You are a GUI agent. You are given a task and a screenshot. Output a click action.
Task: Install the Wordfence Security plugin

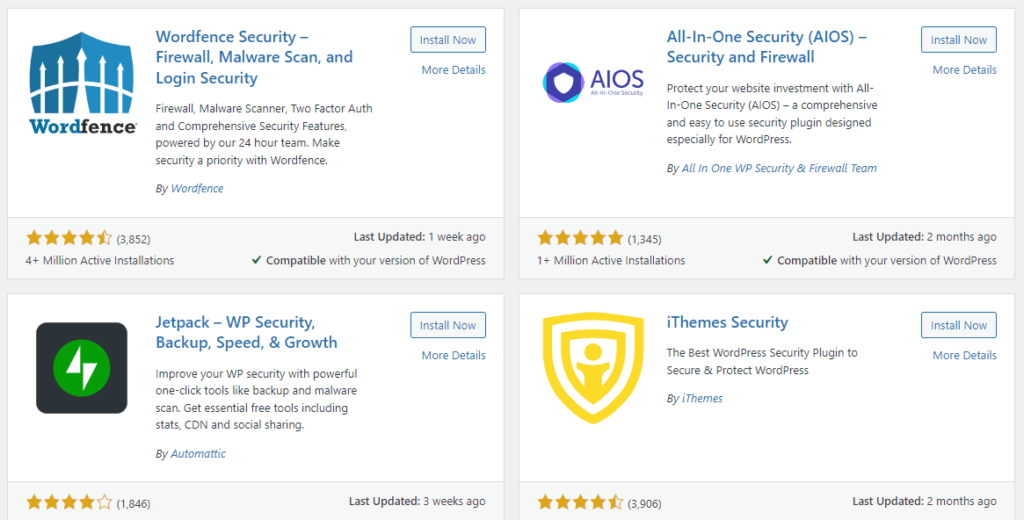pos(448,40)
